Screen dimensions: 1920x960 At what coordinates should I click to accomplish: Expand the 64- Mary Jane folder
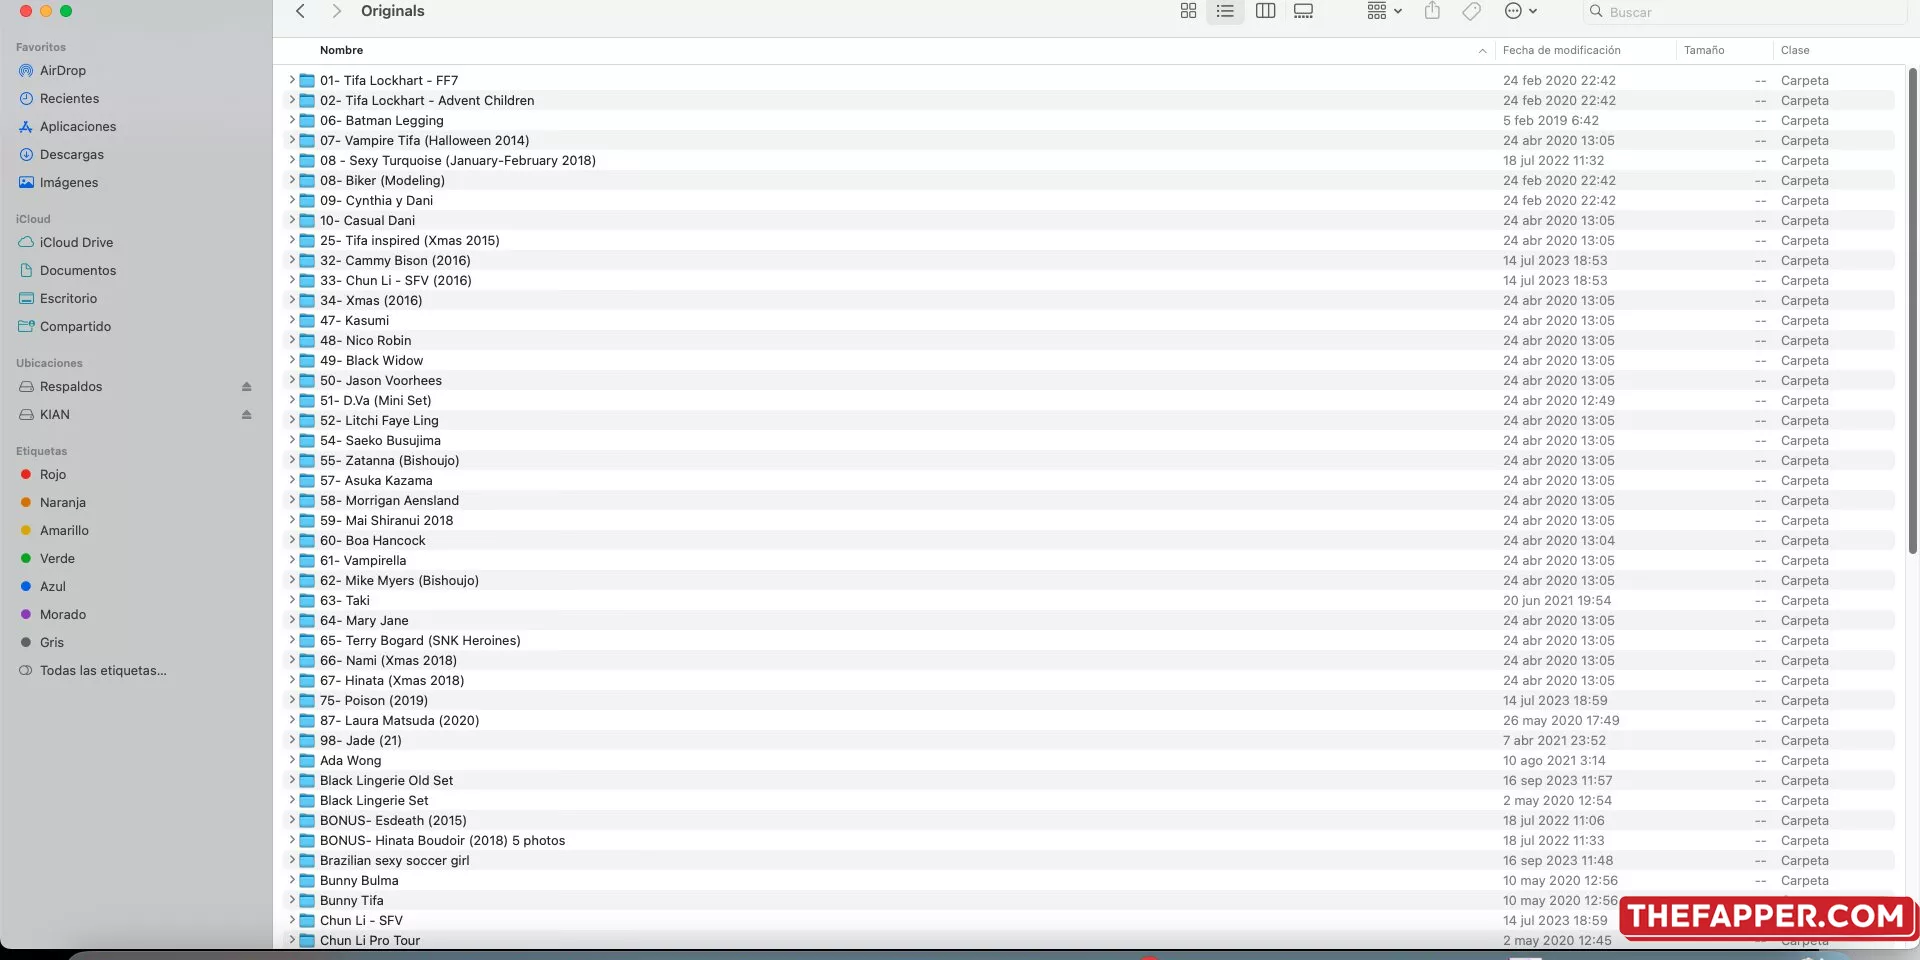[292, 620]
